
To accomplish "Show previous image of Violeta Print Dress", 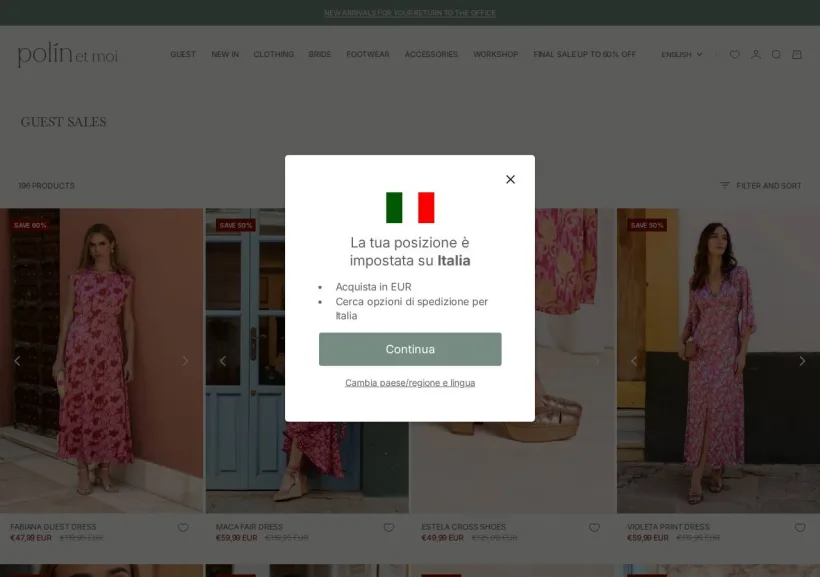I will (x=634, y=361).
